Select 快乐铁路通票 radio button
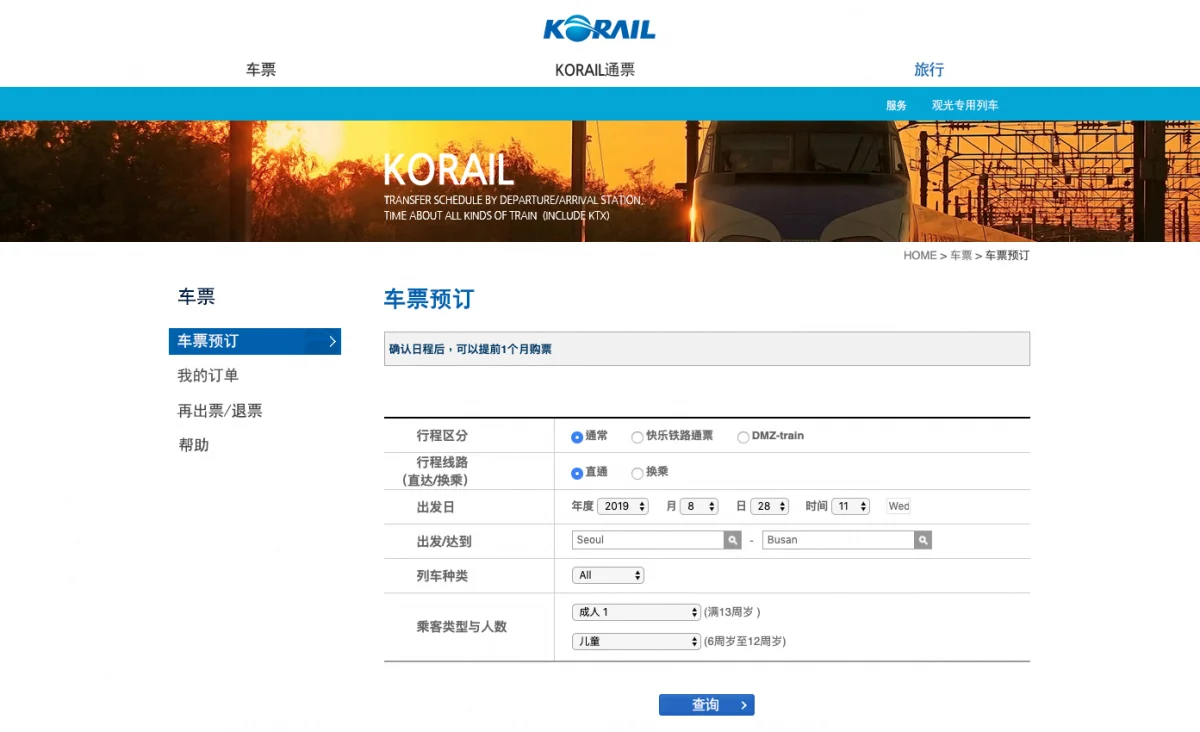The height and width of the screenshot is (732, 1200). [637, 437]
